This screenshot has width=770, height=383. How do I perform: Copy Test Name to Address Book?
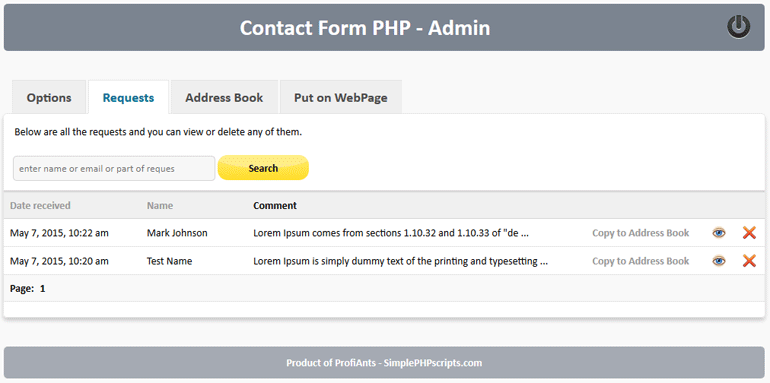point(640,261)
